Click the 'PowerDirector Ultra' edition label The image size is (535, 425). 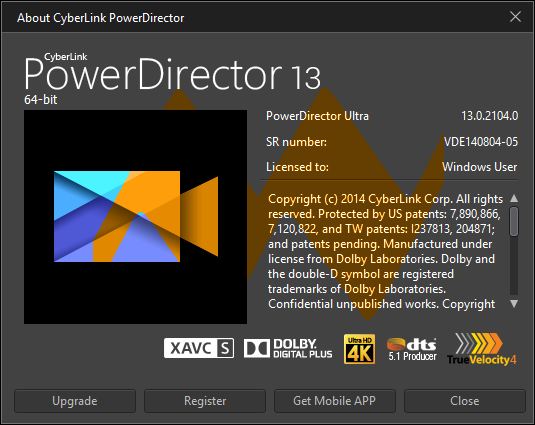tap(317, 116)
